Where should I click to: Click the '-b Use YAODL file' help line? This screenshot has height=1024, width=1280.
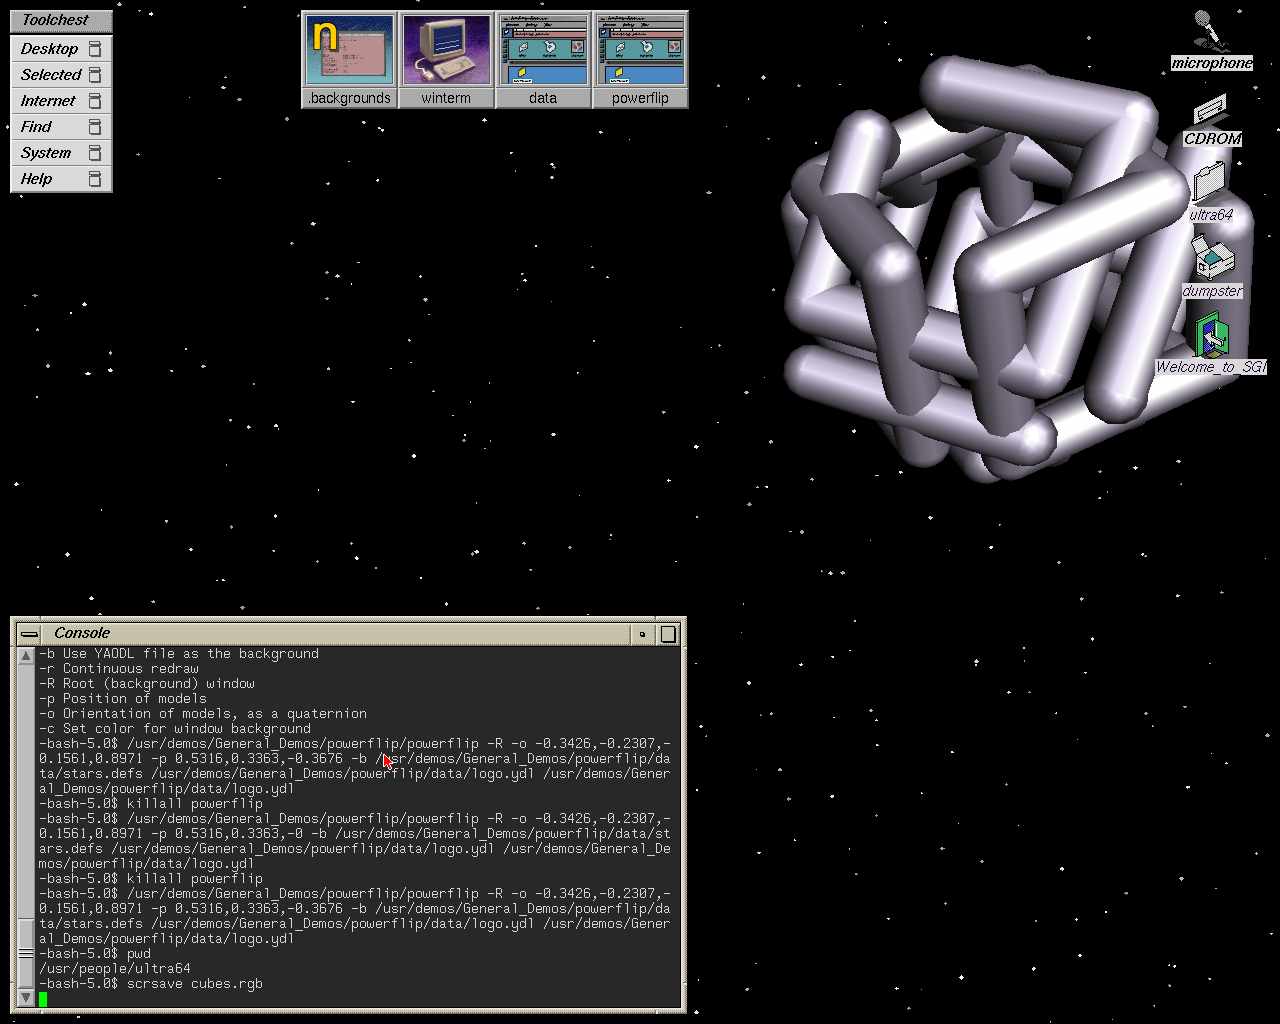coord(179,654)
